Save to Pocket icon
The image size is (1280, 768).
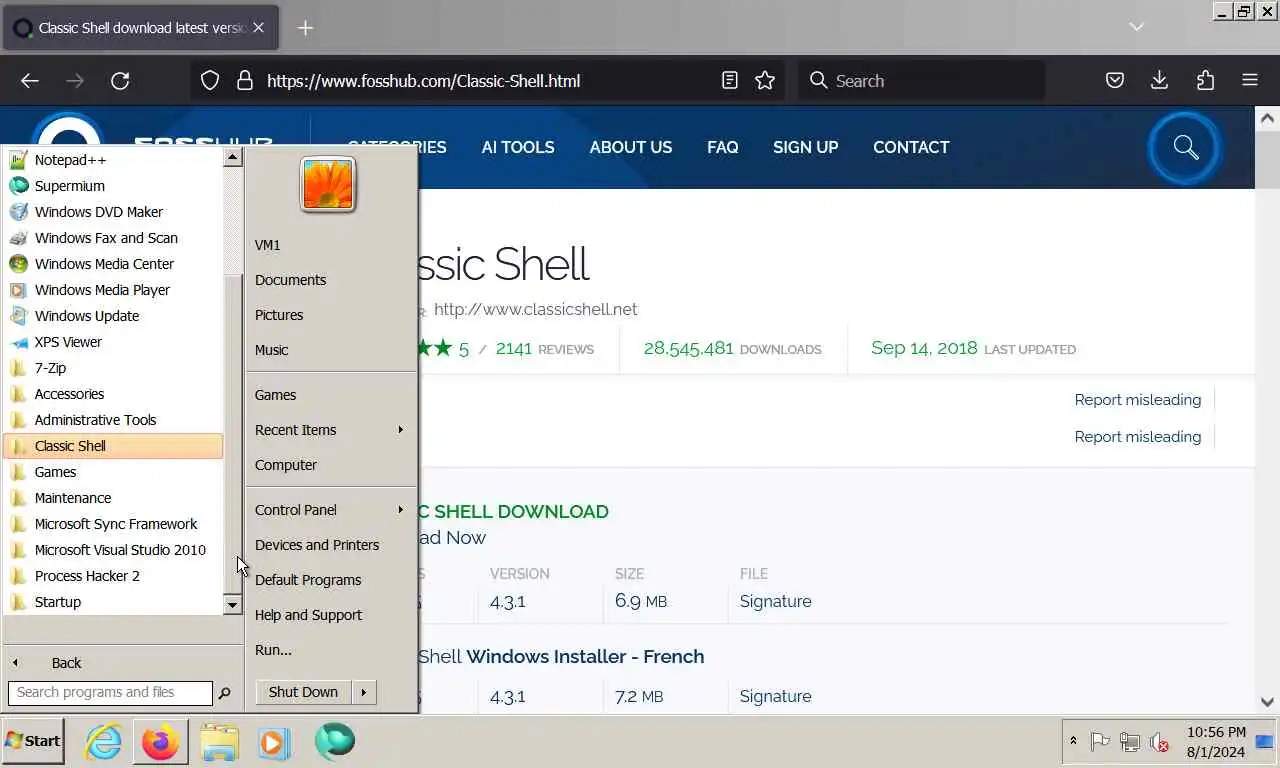[1115, 81]
